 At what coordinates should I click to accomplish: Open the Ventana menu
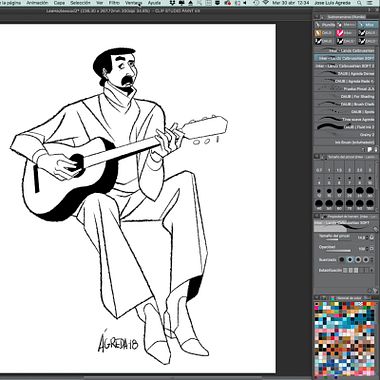click(x=134, y=3)
